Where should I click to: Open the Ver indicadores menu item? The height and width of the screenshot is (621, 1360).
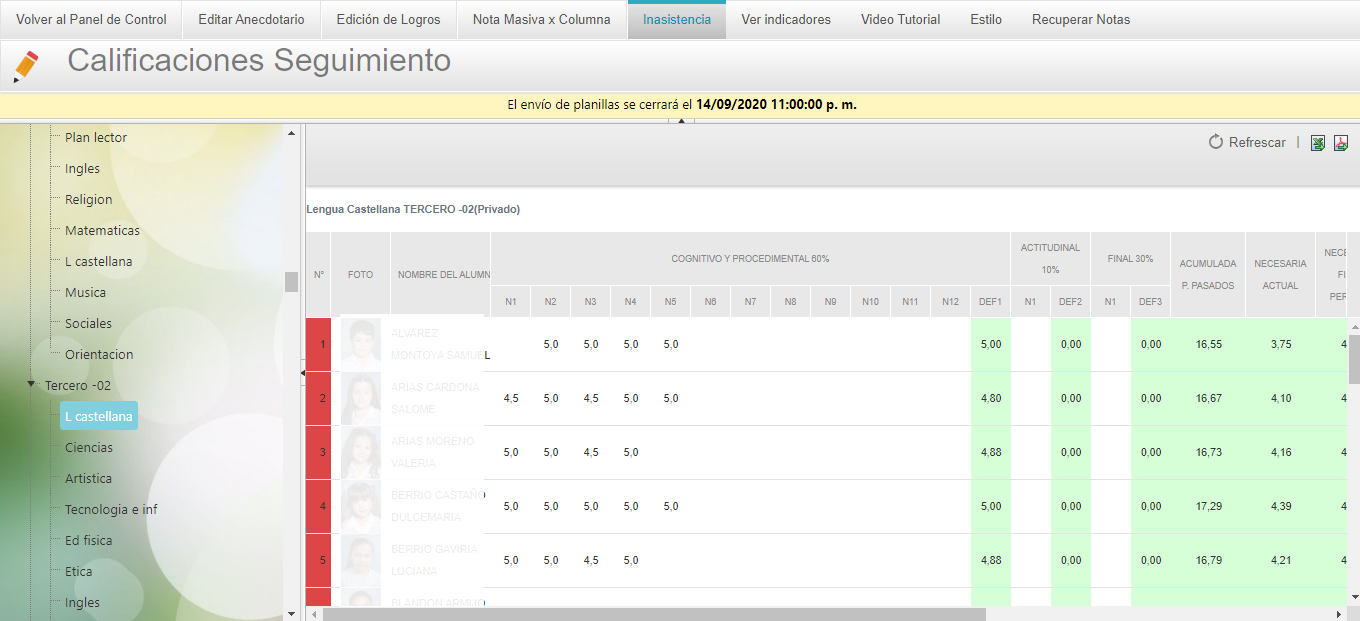(x=785, y=19)
